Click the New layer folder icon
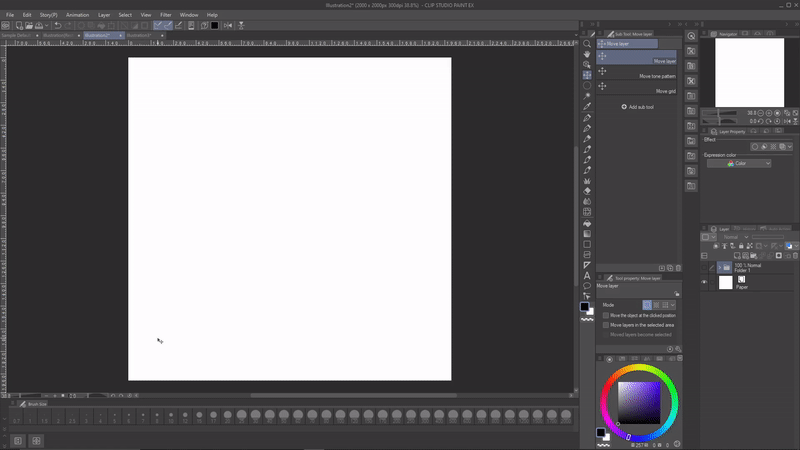 pyautogui.click(x=753, y=256)
